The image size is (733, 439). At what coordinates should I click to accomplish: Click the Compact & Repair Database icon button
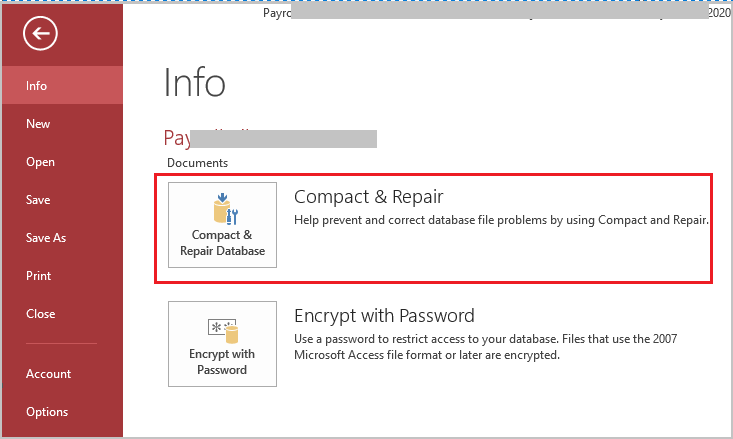coord(221,225)
